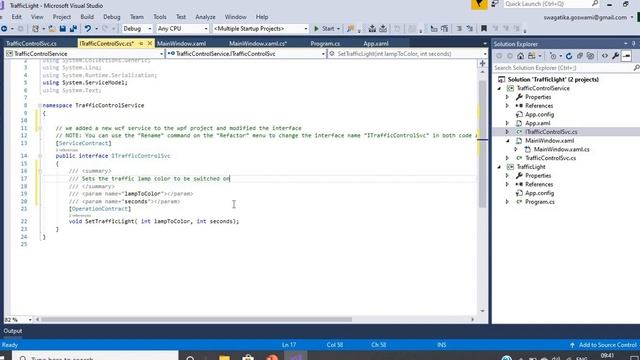Open File Explorer from the taskbar
This screenshot has height=360, width=640.
click(x=224, y=358)
